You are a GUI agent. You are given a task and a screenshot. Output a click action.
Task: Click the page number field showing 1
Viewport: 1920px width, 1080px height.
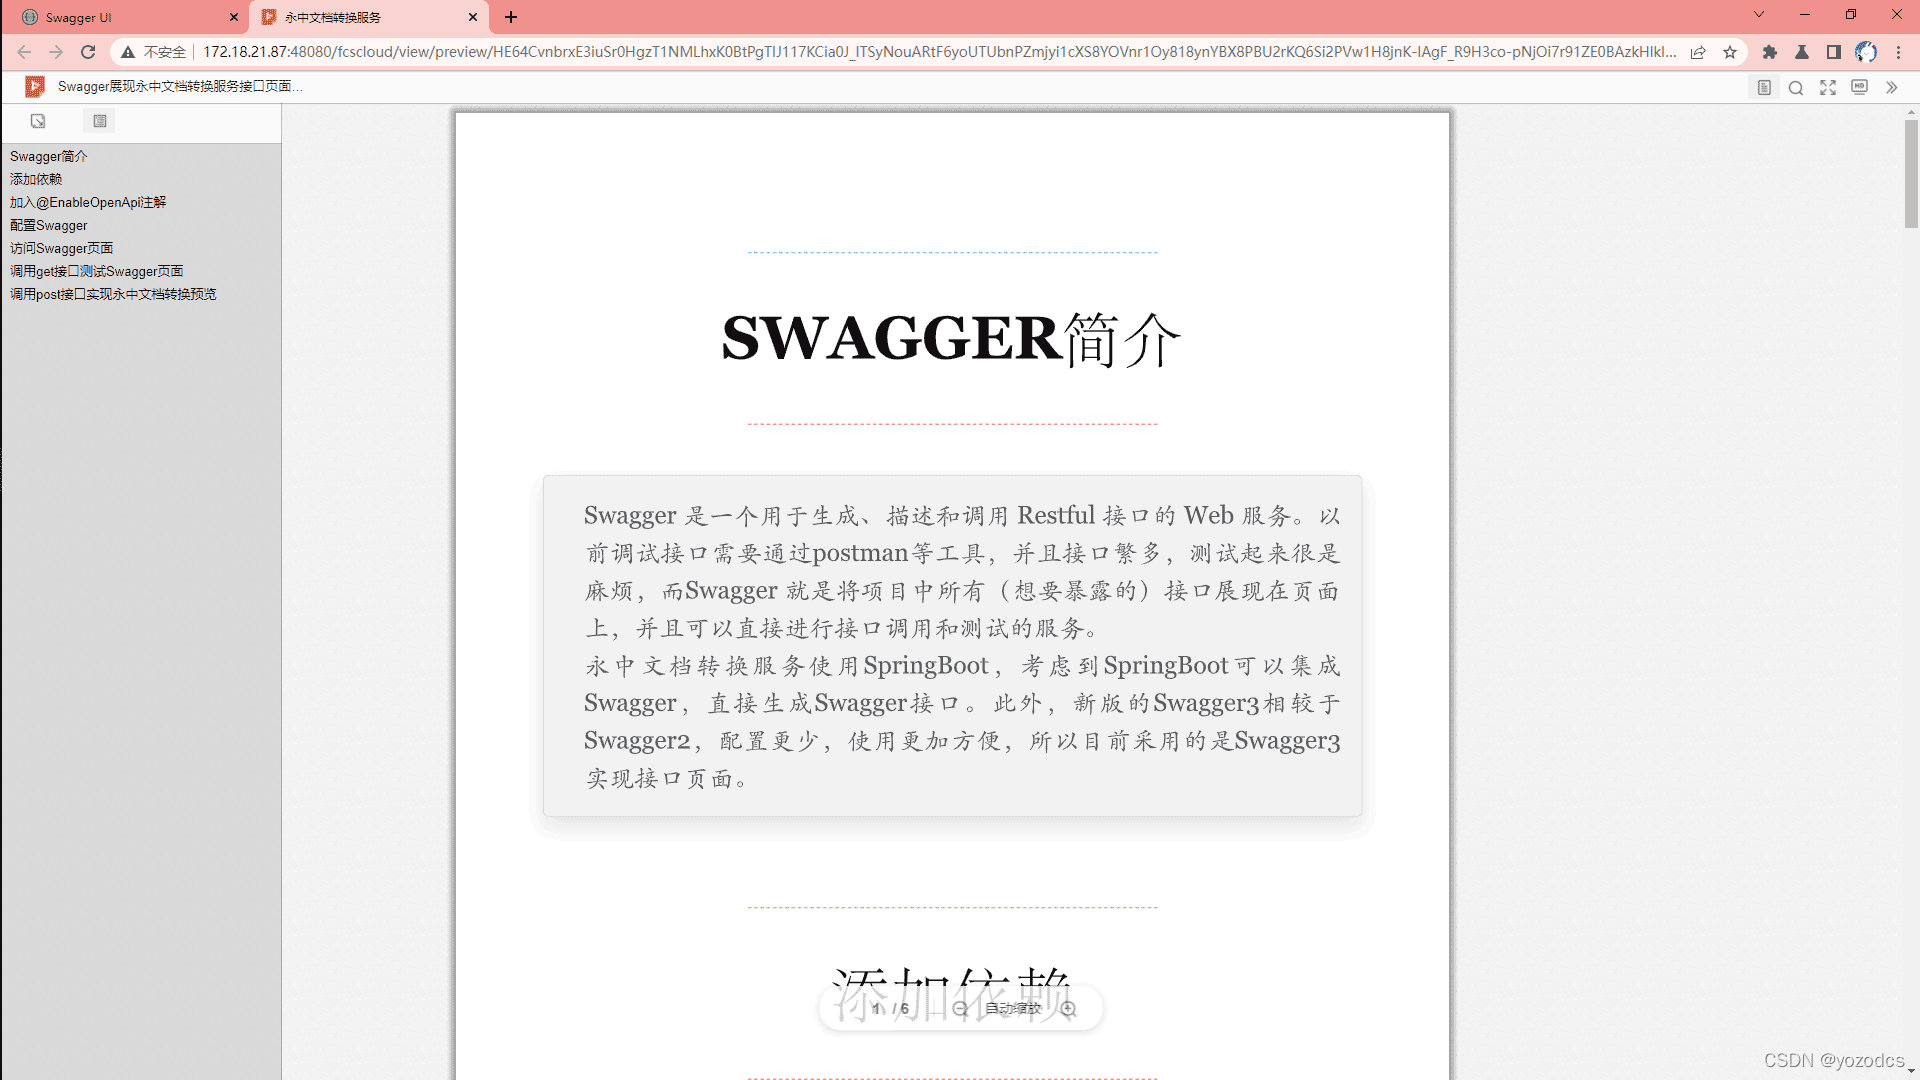point(876,1008)
